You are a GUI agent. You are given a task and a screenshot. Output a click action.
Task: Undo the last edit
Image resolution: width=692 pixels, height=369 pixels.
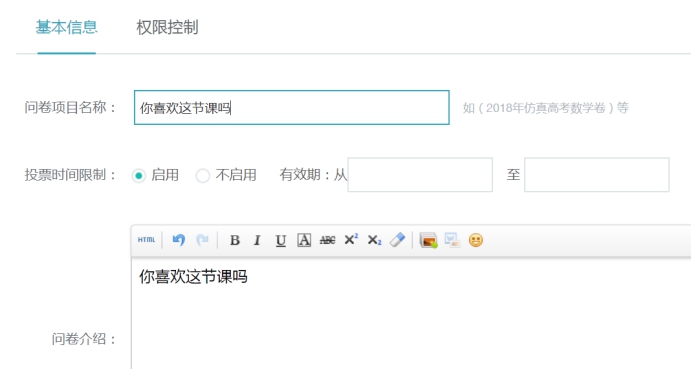(x=179, y=240)
